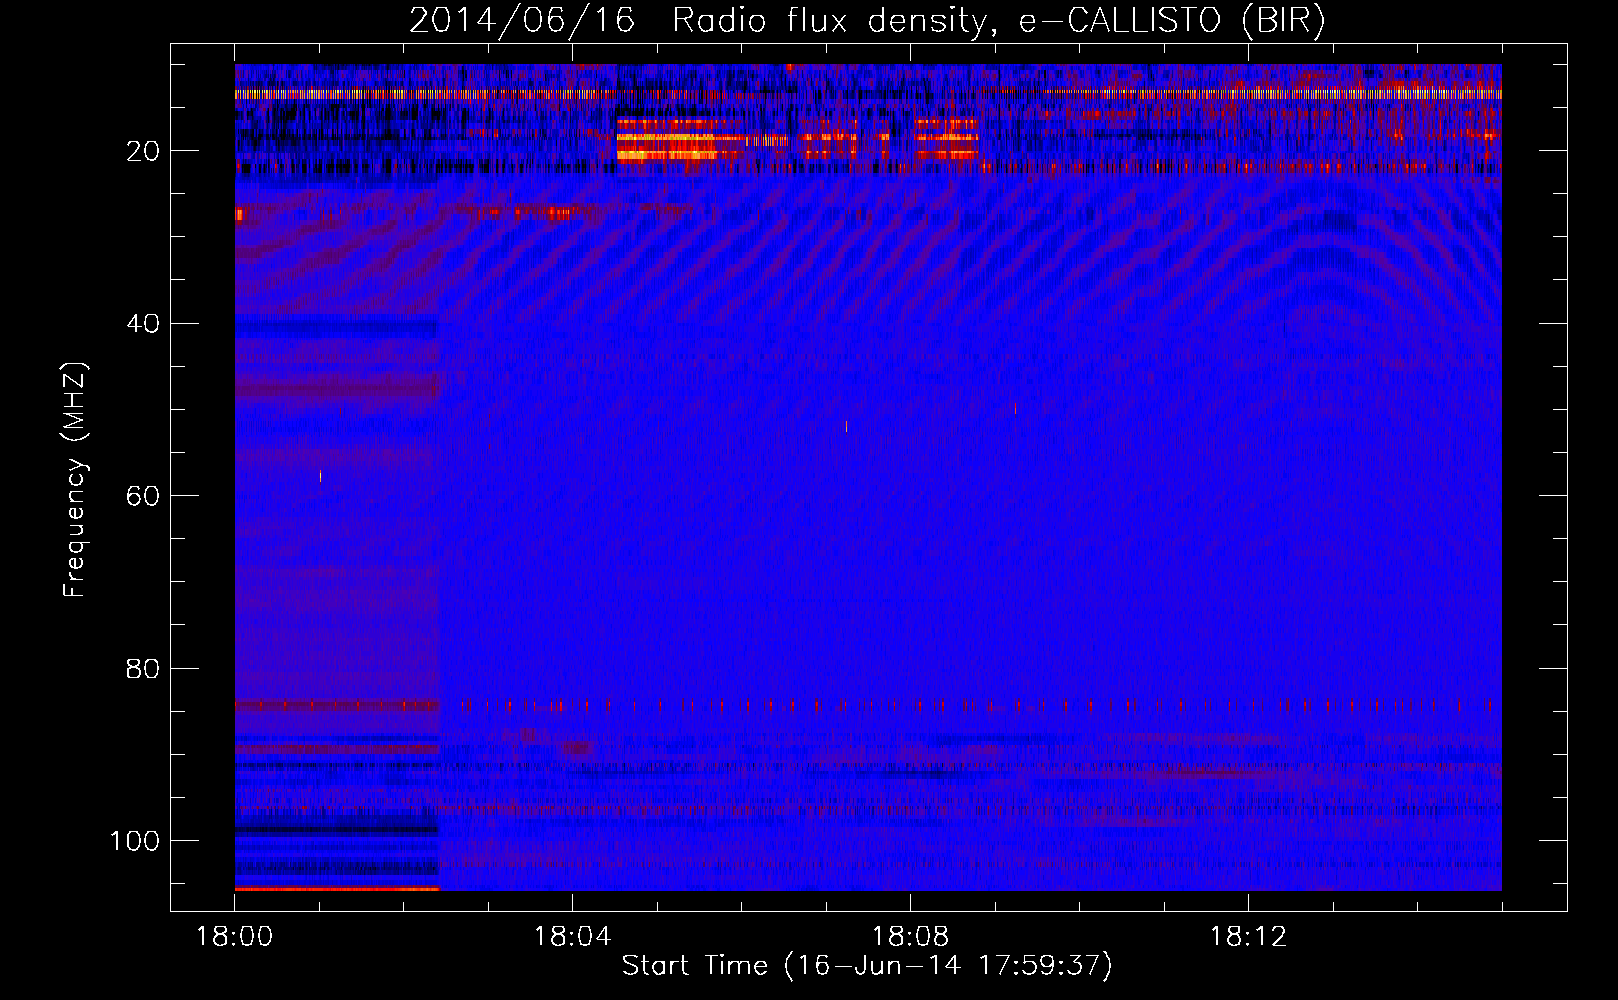Click the plot title '2014/06/16 Radio flux density'
This screenshot has width=1618, height=1000.
click(867, 21)
